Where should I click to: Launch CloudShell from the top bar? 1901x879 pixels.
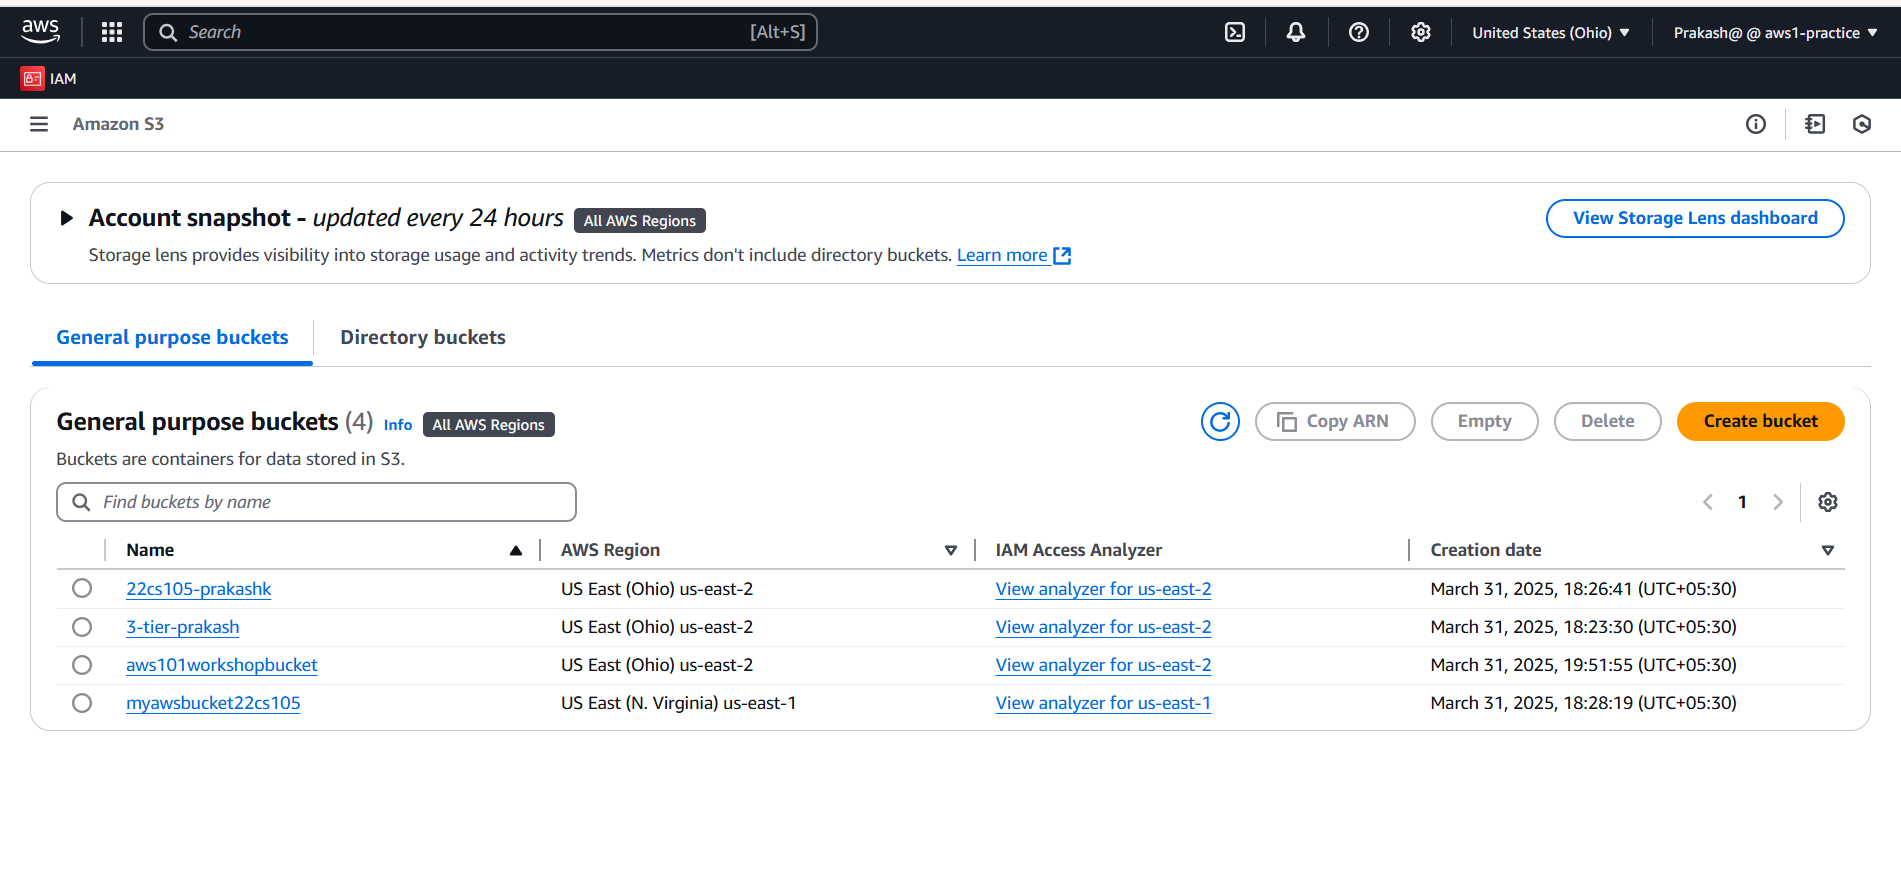1235,32
